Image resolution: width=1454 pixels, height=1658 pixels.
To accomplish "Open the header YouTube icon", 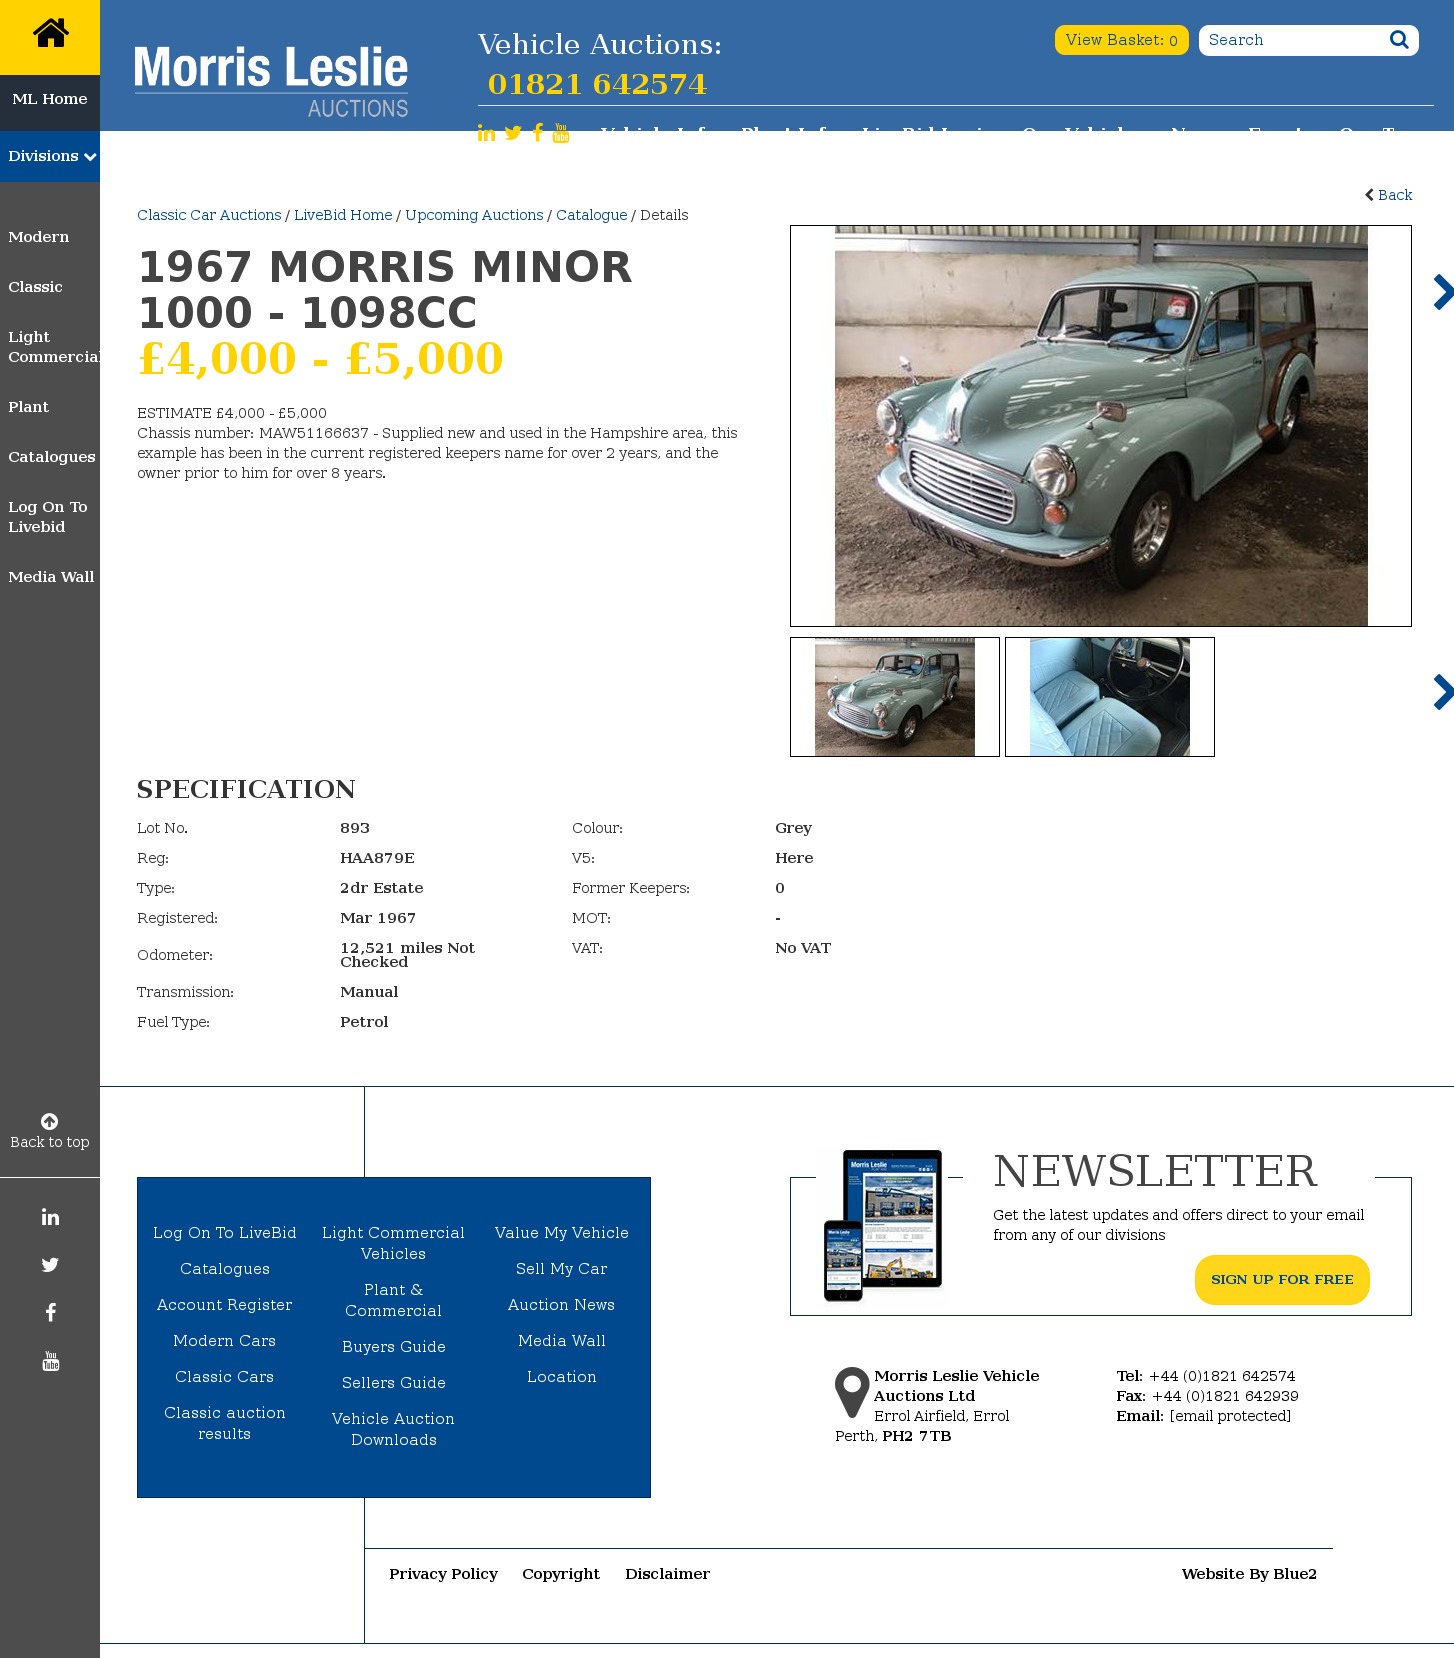I will tap(561, 133).
